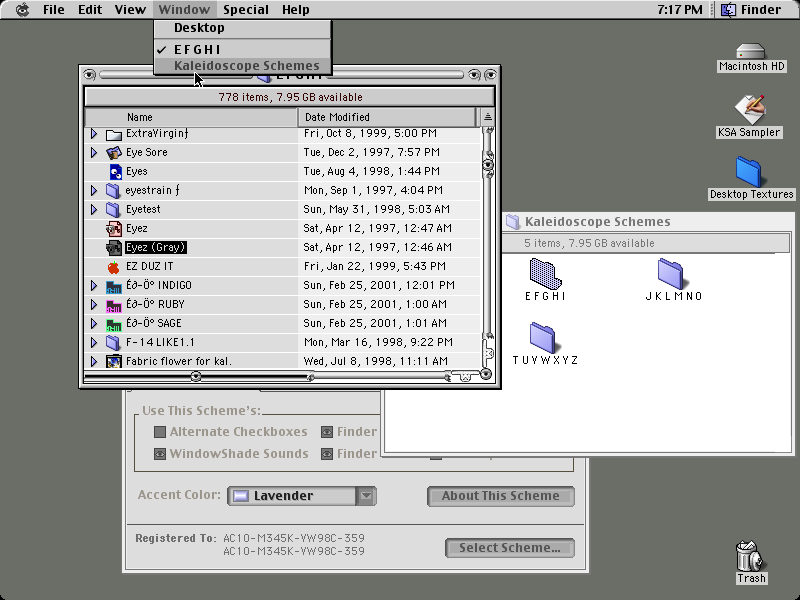Select the Desktop Textures folder icon

click(x=749, y=172)
